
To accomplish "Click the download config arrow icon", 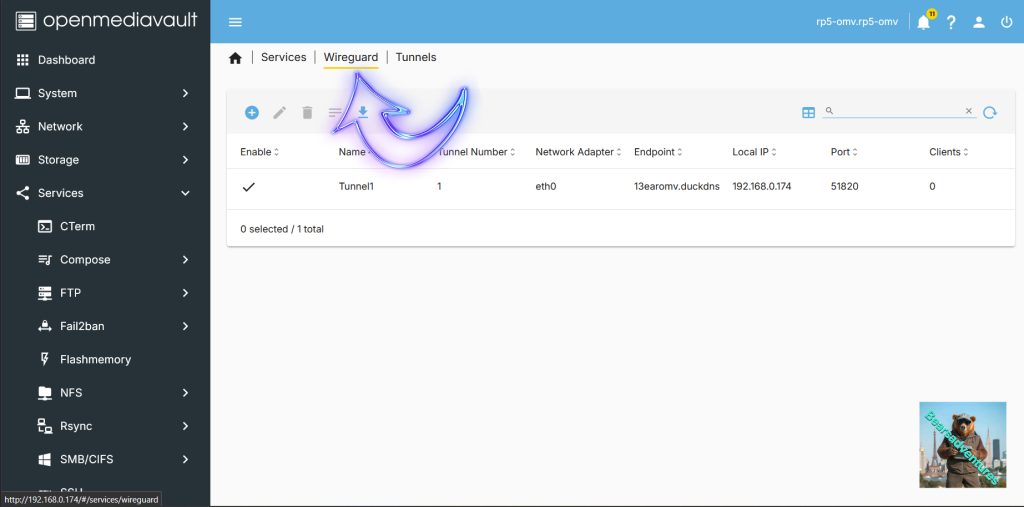I will pyautogui.click(x=363, y=113).
